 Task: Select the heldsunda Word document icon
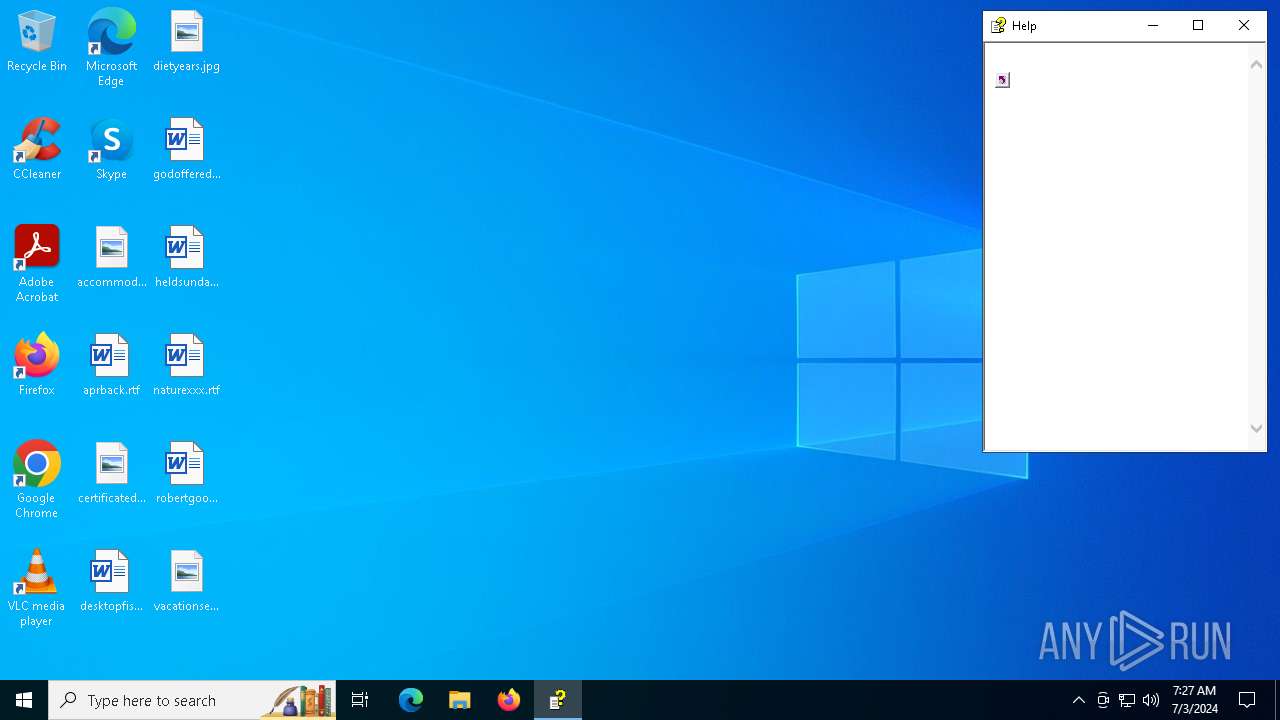click(x=186, y=258)
